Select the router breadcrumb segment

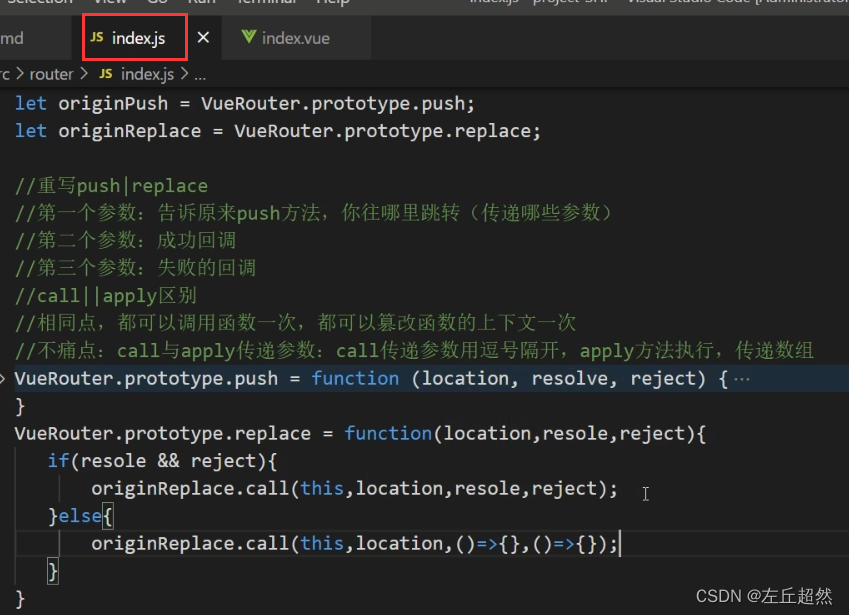click(x=51, y=74)
